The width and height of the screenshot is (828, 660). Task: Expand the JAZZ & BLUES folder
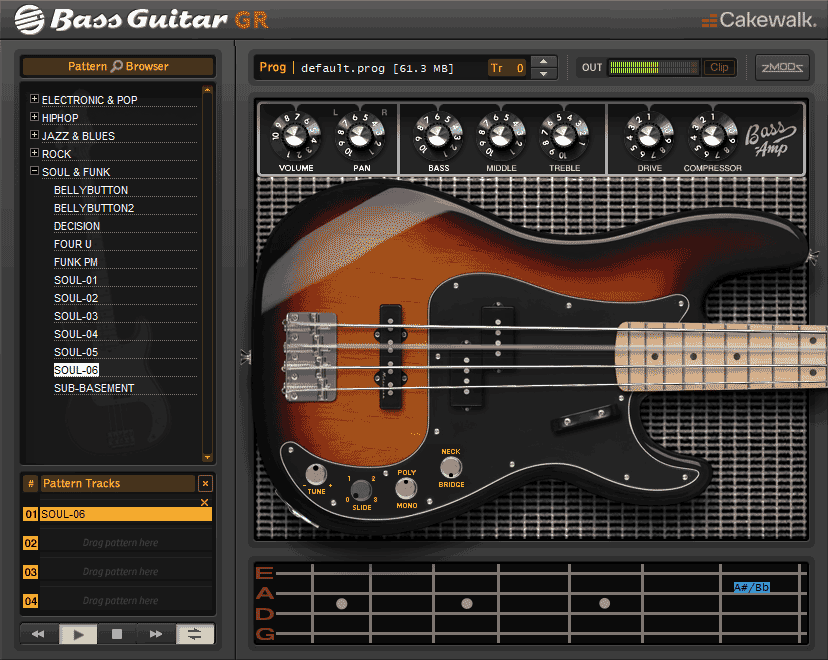[x=35, y=136]
